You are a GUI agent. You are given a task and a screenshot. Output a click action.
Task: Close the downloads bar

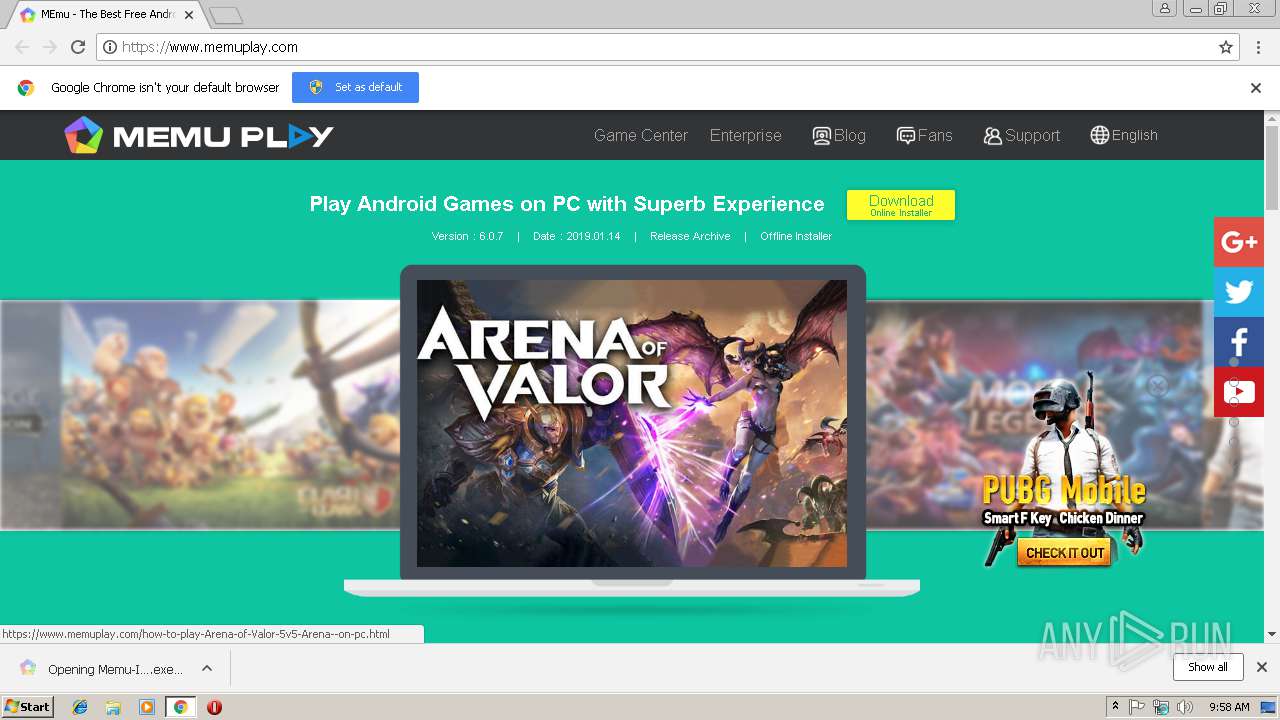coord(1262,667)
